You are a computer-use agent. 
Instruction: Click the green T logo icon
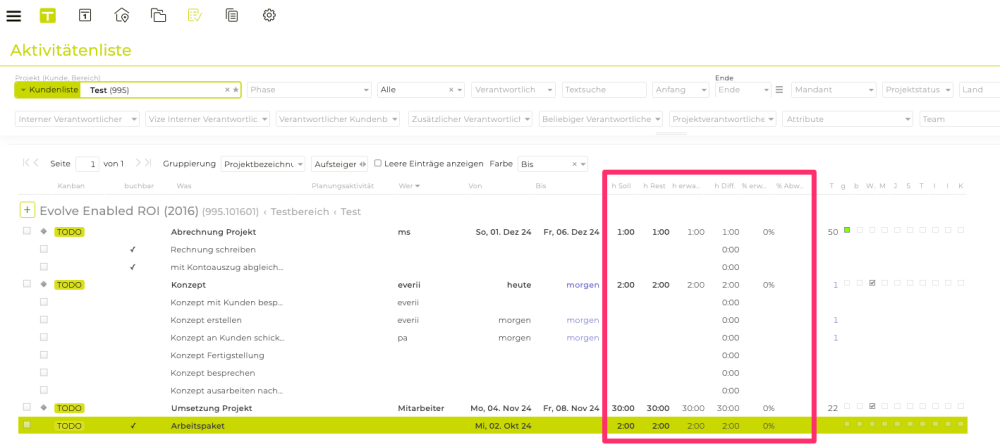(x=48, y=15)
